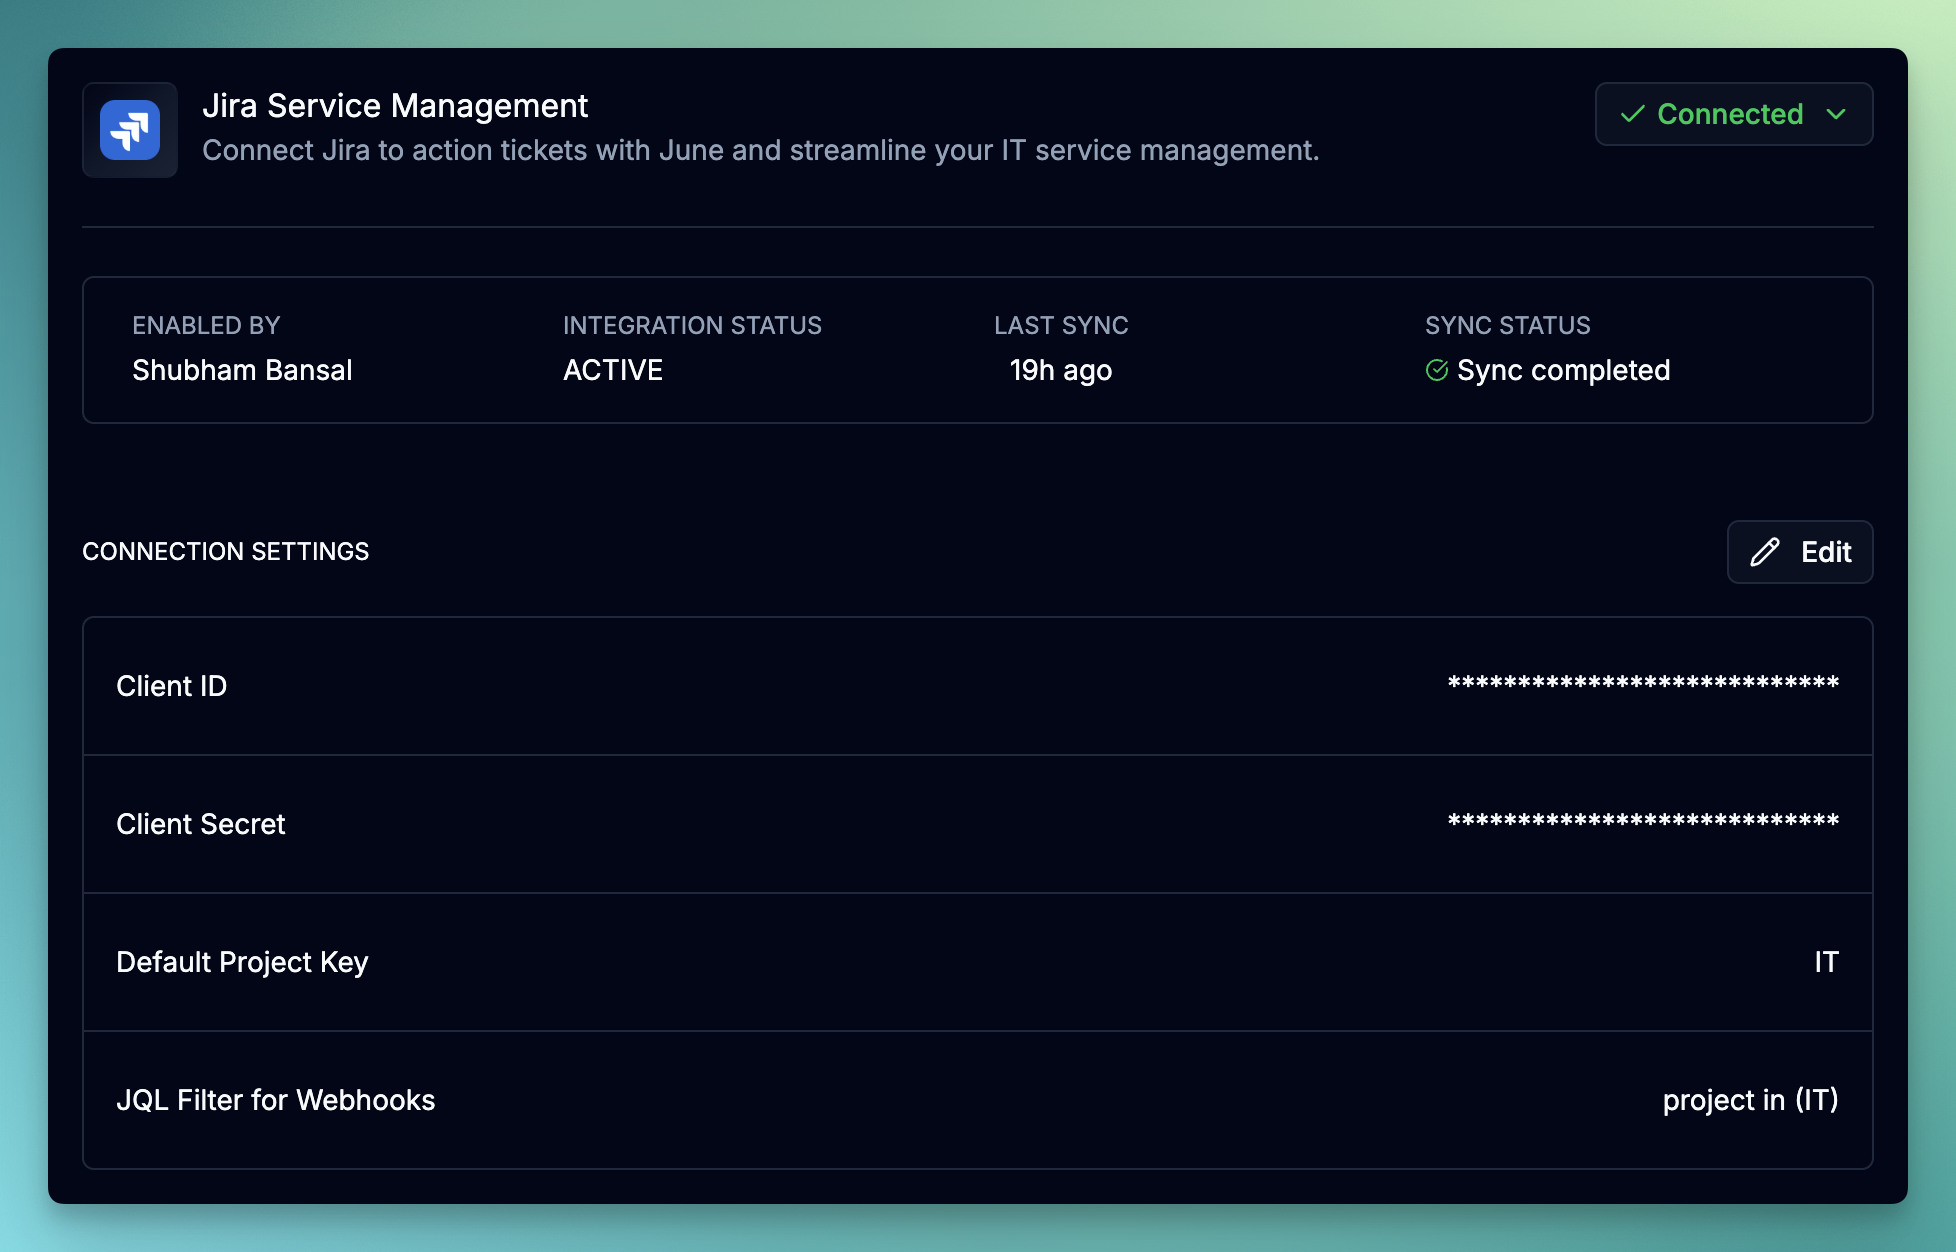This screenshot has height=1252, width=1956.
Task: Select the CONNECTION SETTINGS heading
Action: tap(225, 551)
